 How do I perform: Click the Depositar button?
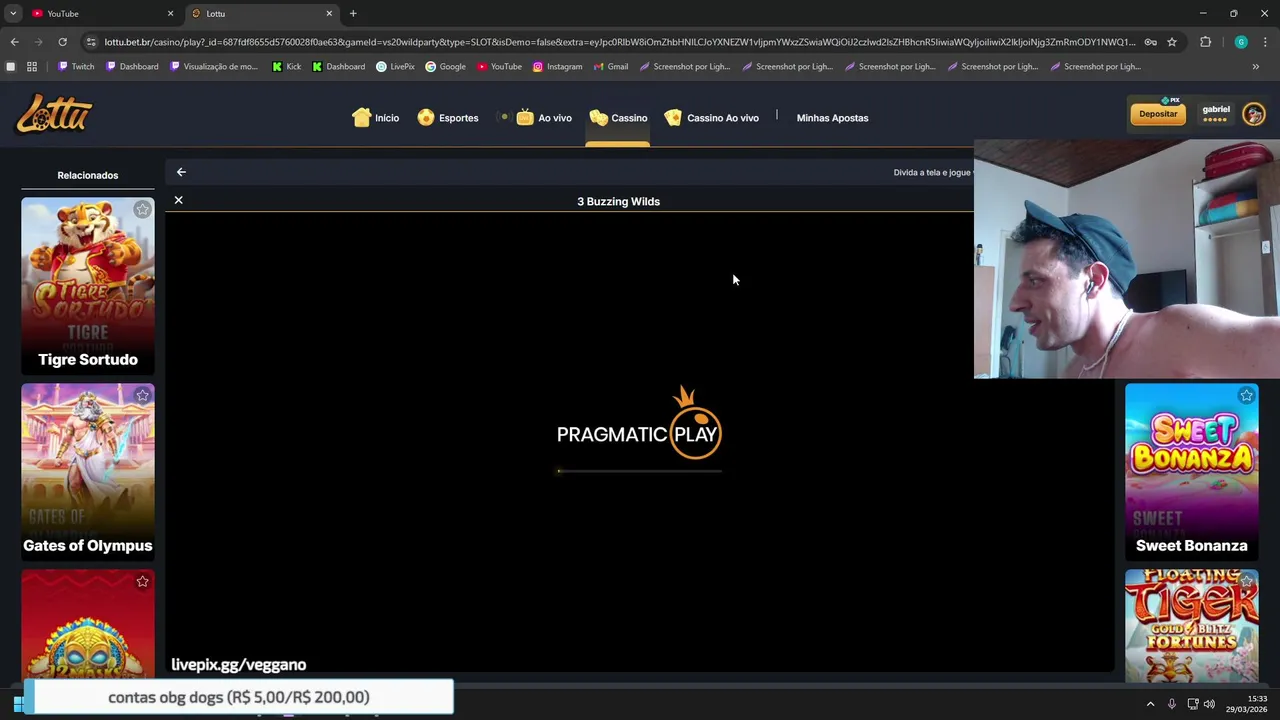pos(1158,114)
